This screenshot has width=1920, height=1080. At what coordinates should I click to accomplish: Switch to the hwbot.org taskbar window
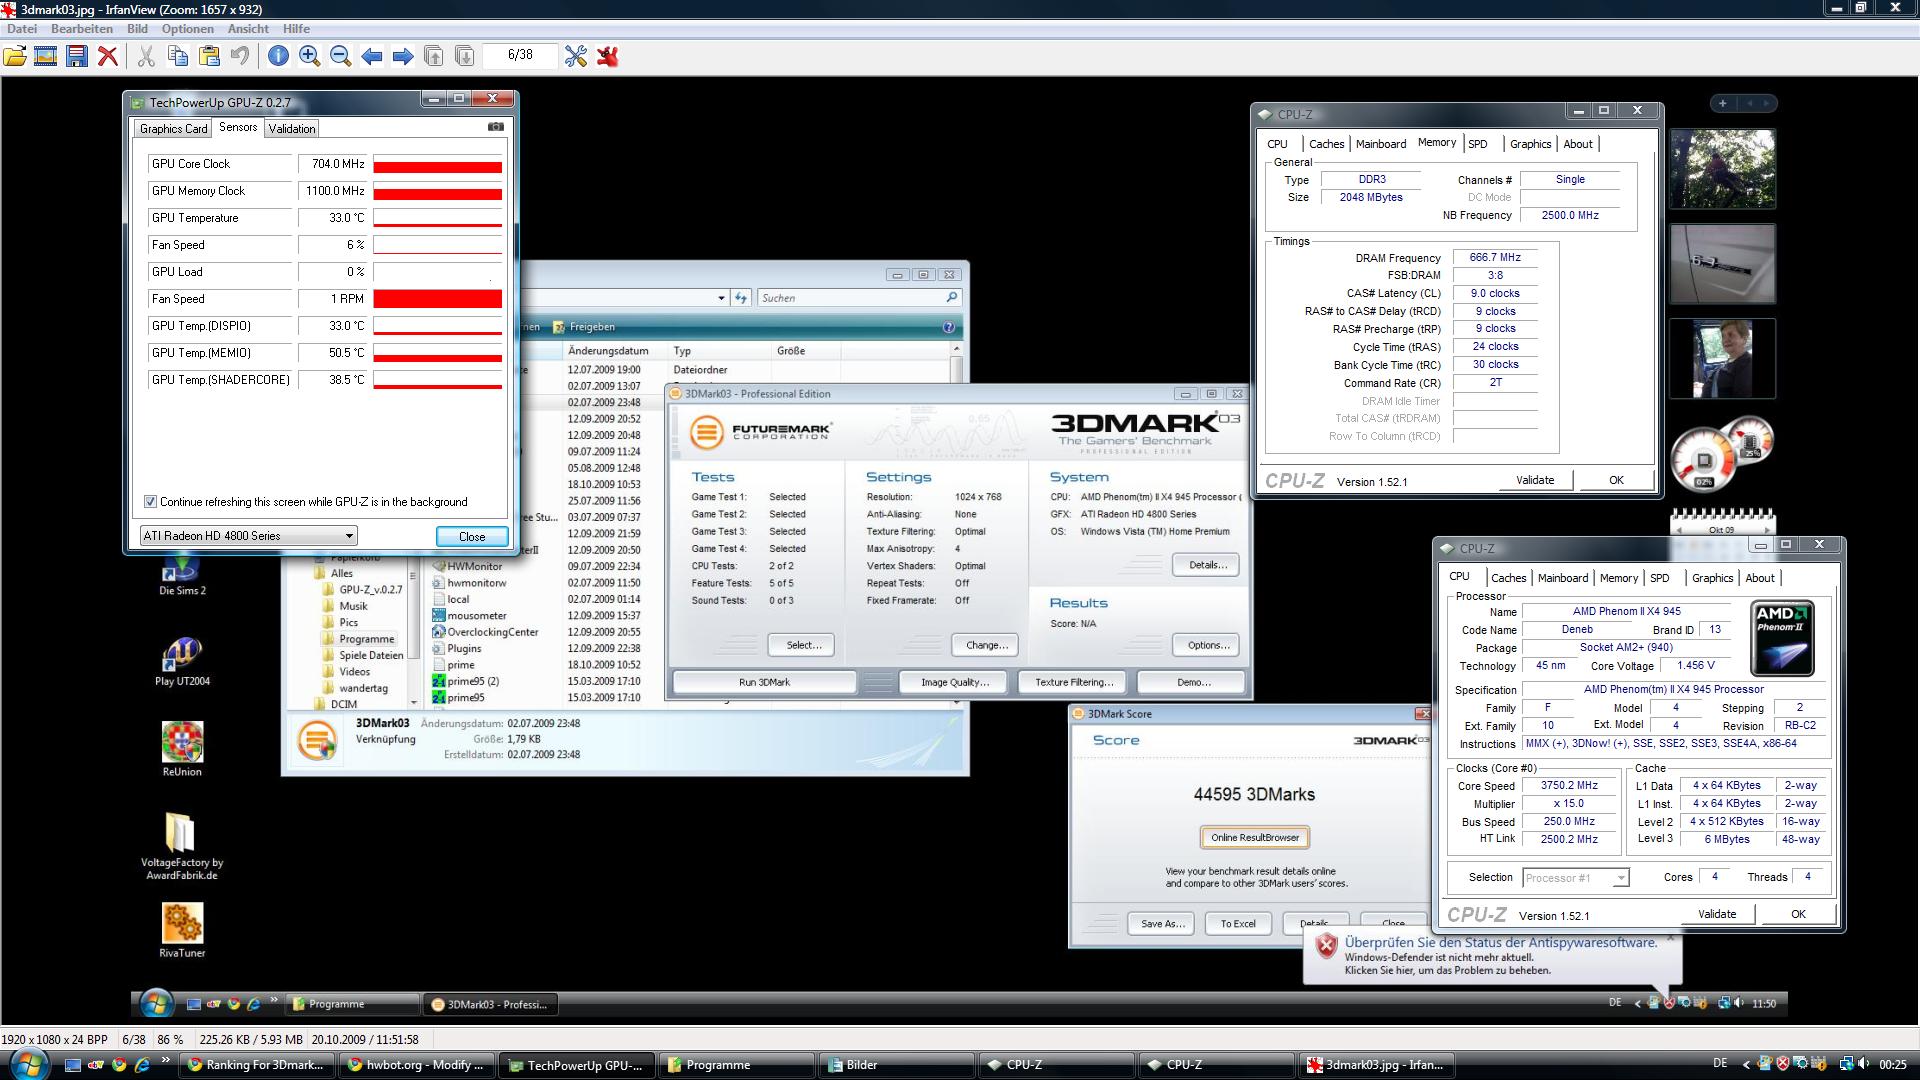(x=417, y=1065)
